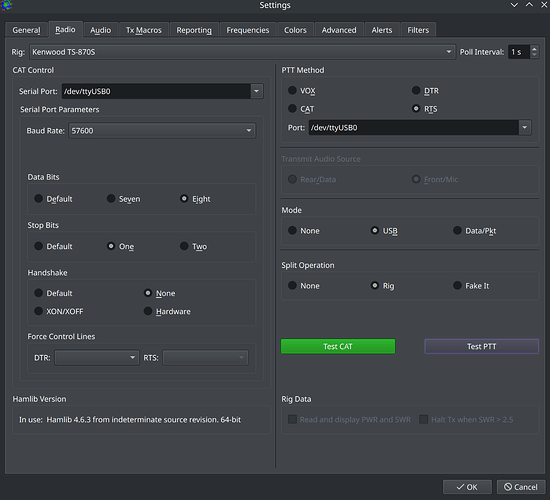550x500 pixels.
Task: Choose CAT as PTT method
Action: coord(301,109)
